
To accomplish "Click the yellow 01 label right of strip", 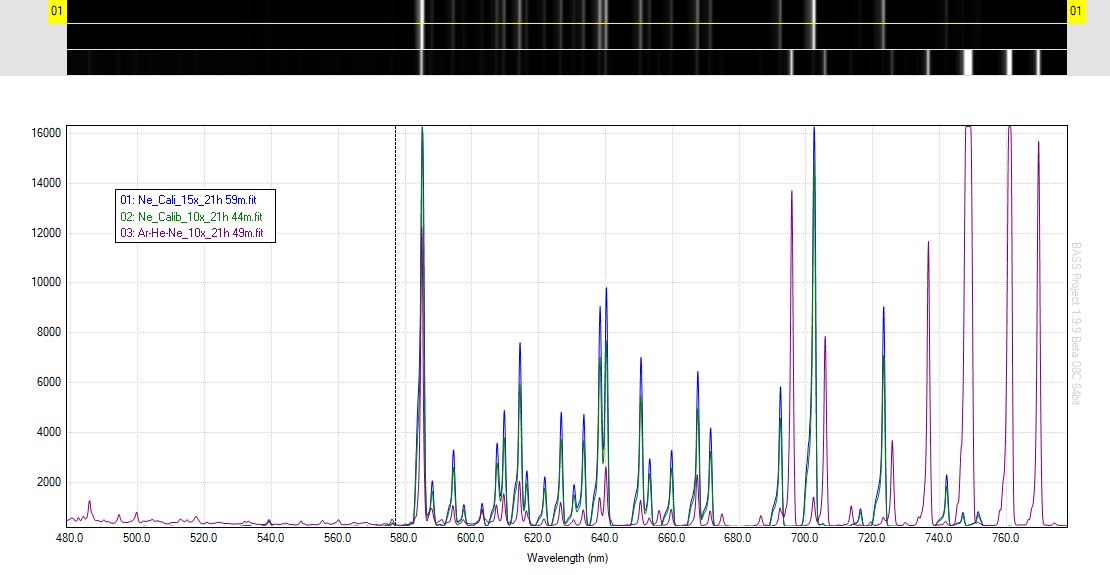I will (1076, 12).
